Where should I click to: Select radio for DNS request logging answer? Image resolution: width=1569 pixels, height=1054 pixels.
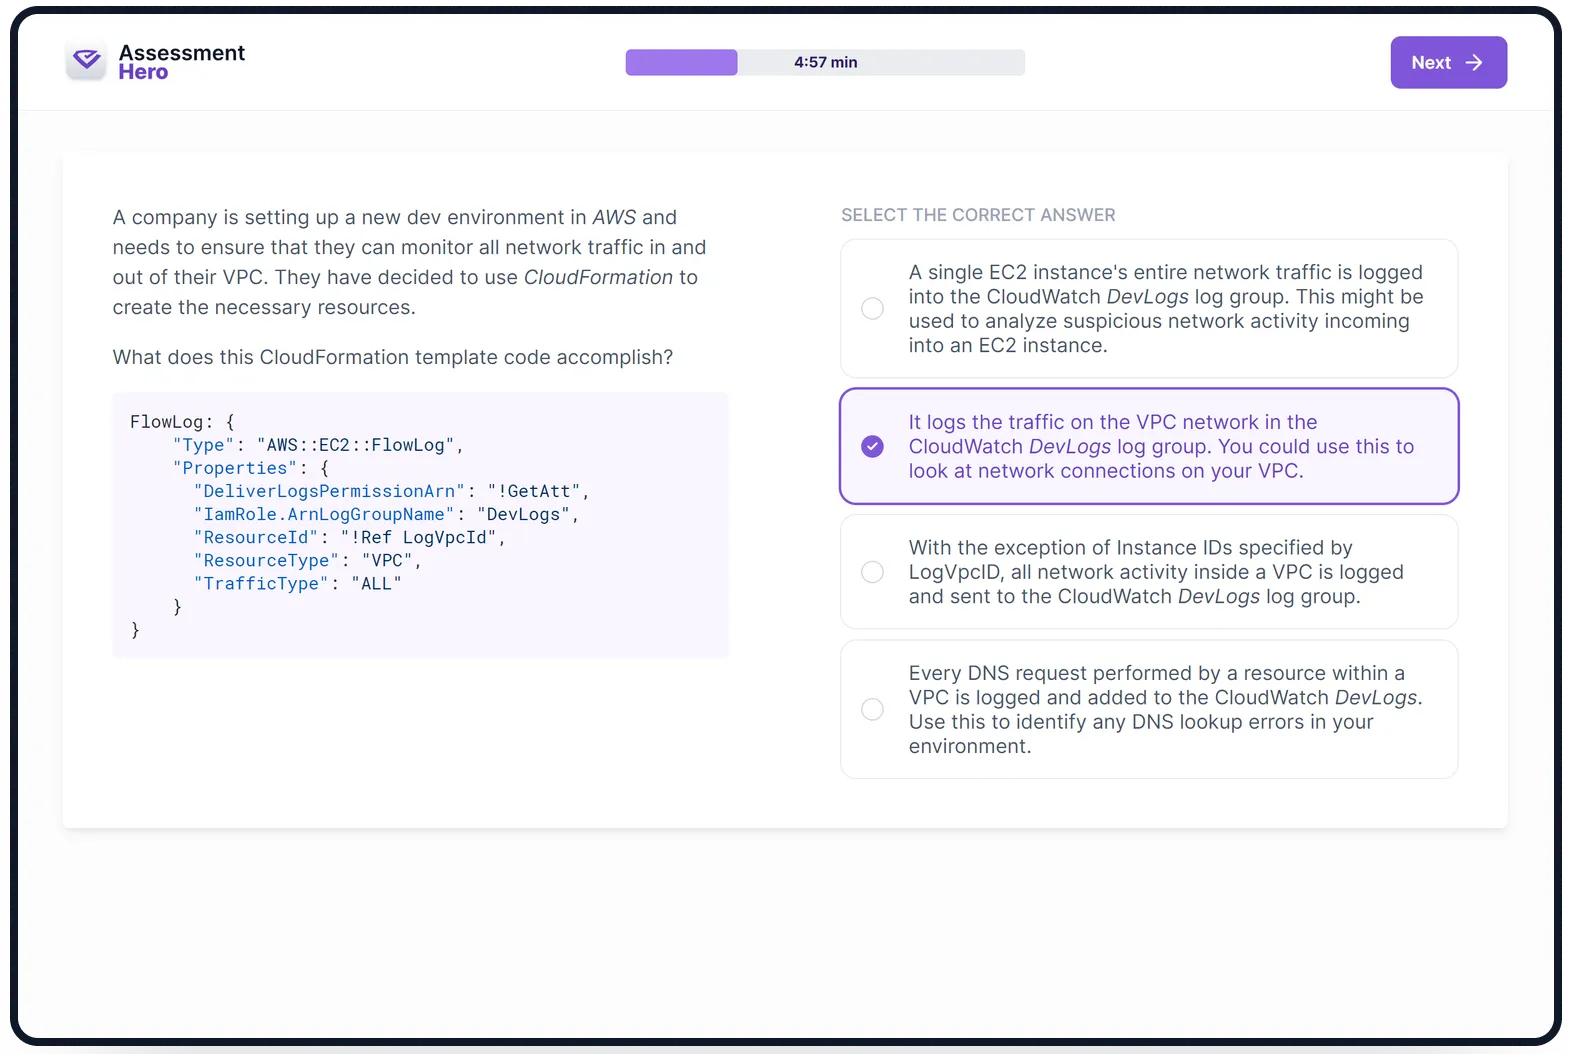[x=872, y=709]
